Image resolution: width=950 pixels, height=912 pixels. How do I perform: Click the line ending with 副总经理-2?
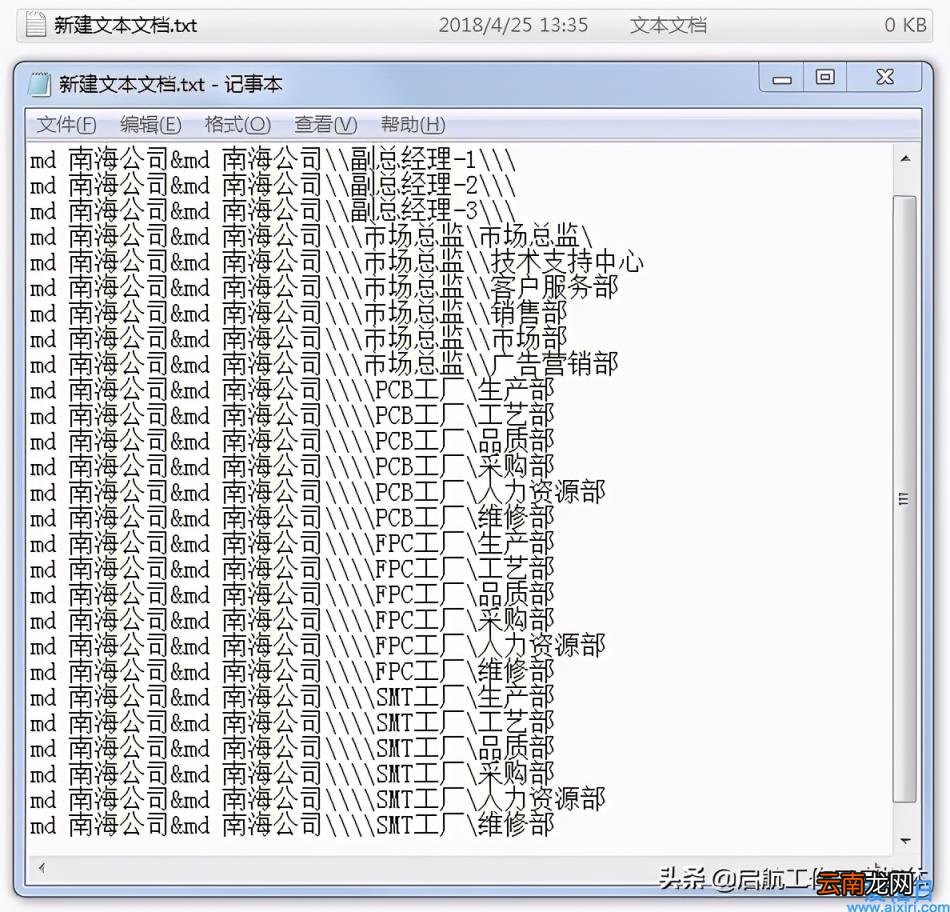coord(273,185)
